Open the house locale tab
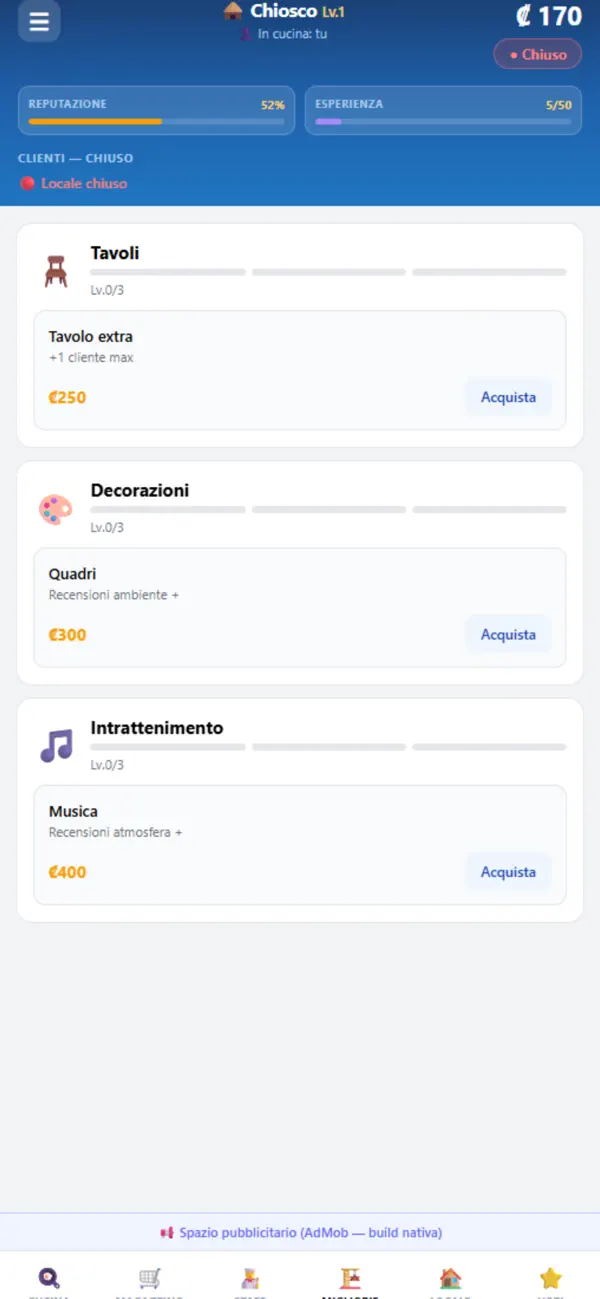Viewport: 600px width, 1299px height. pyautogui.click(x=450, y=1279)
